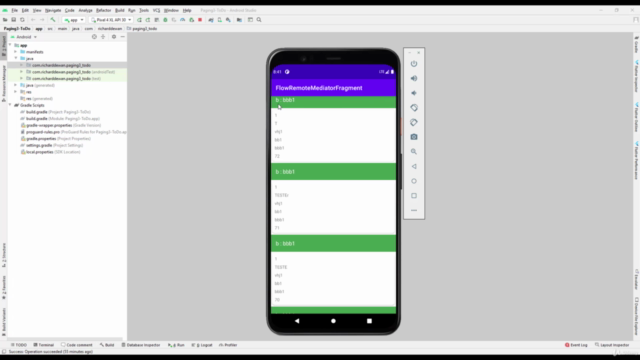The image size is (640, 360).
Task: Tap first green 'b : bbb1' list header
Action: point(333,102)
